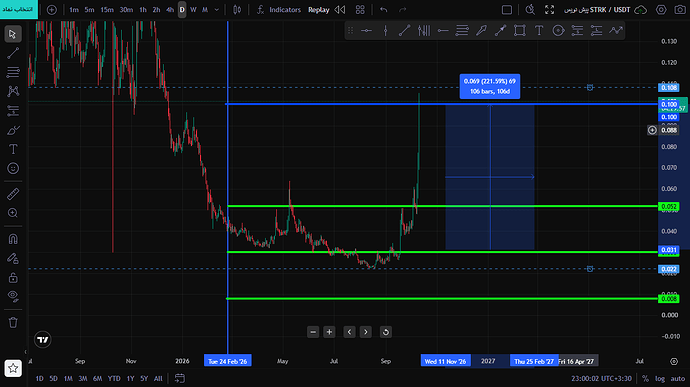The width and height of the screenshot is (690, 387).
Task: Click the rewind icon beside Replay
Action: [340, 10]
